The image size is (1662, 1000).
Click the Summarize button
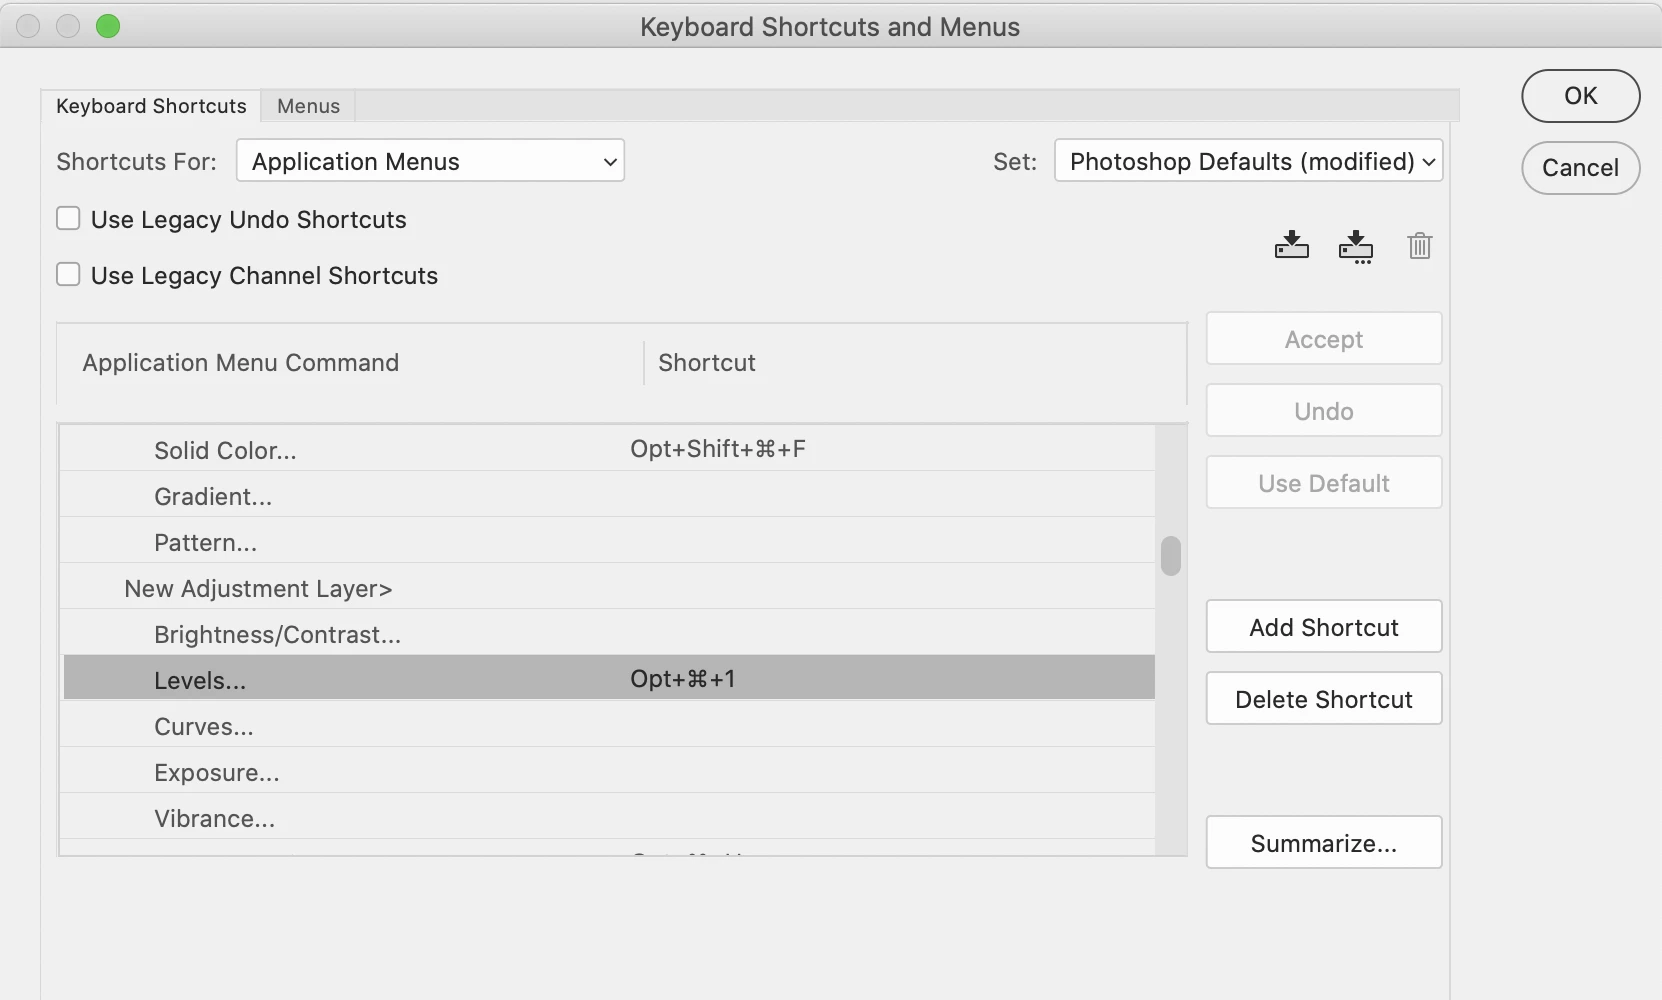click(1323, 843)
